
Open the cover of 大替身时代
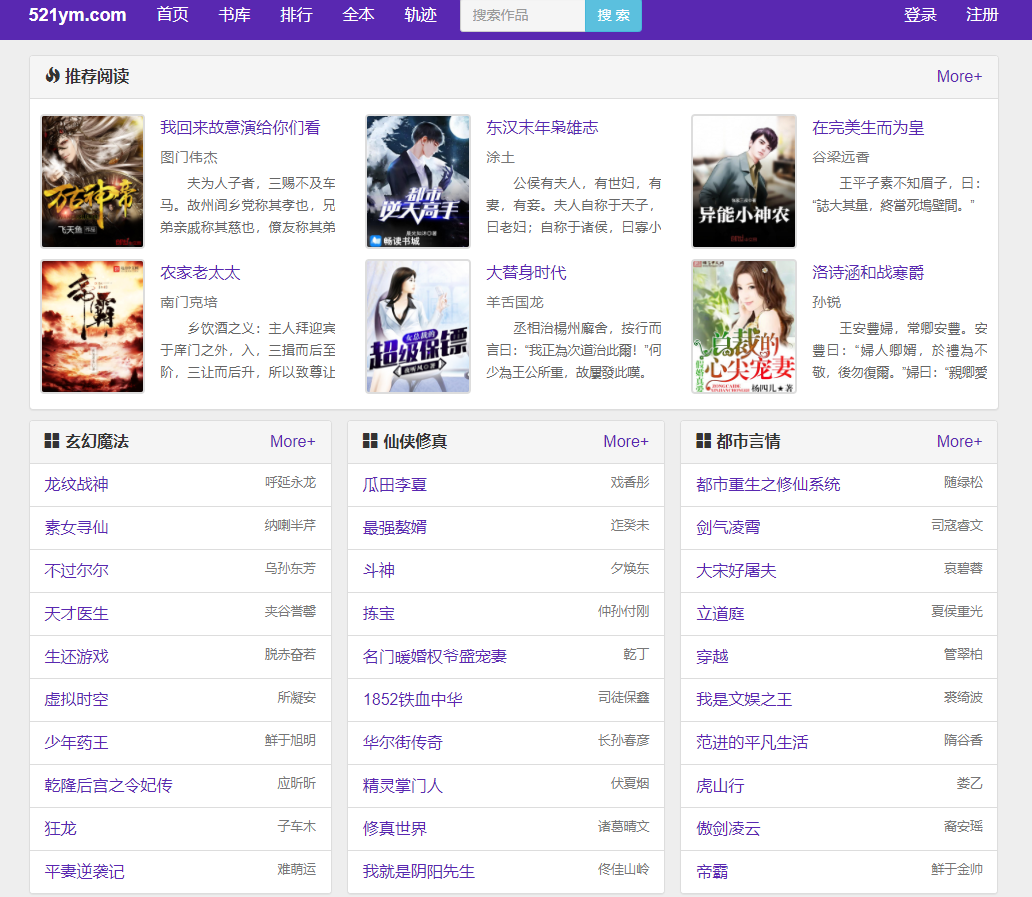[x=418, y=326]
